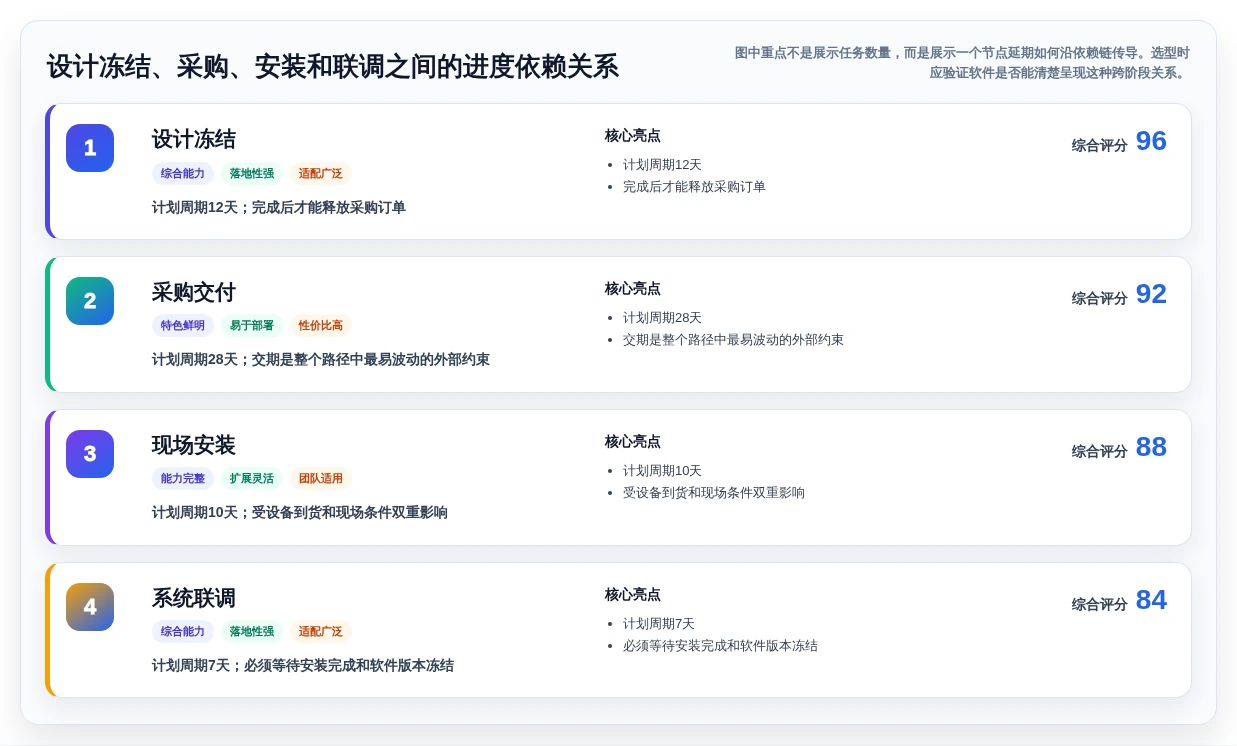This screenshot has height=746, width=1237.
Task: Click the number 1 rank badge
Action: 90,148
